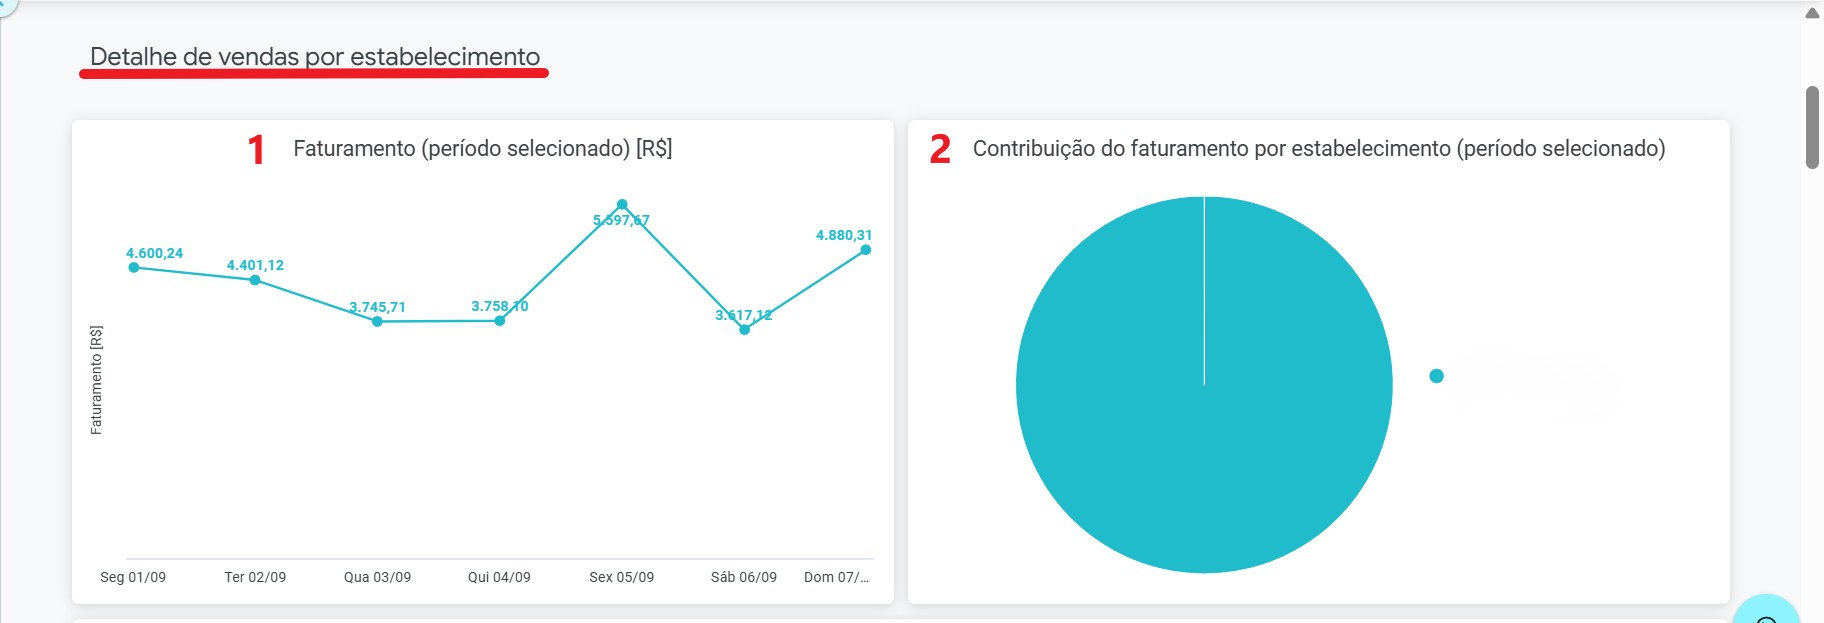Click the 4.600,24 data point for Seg 01/09
The image size is (1824, 623).
(x=134, y=267)
